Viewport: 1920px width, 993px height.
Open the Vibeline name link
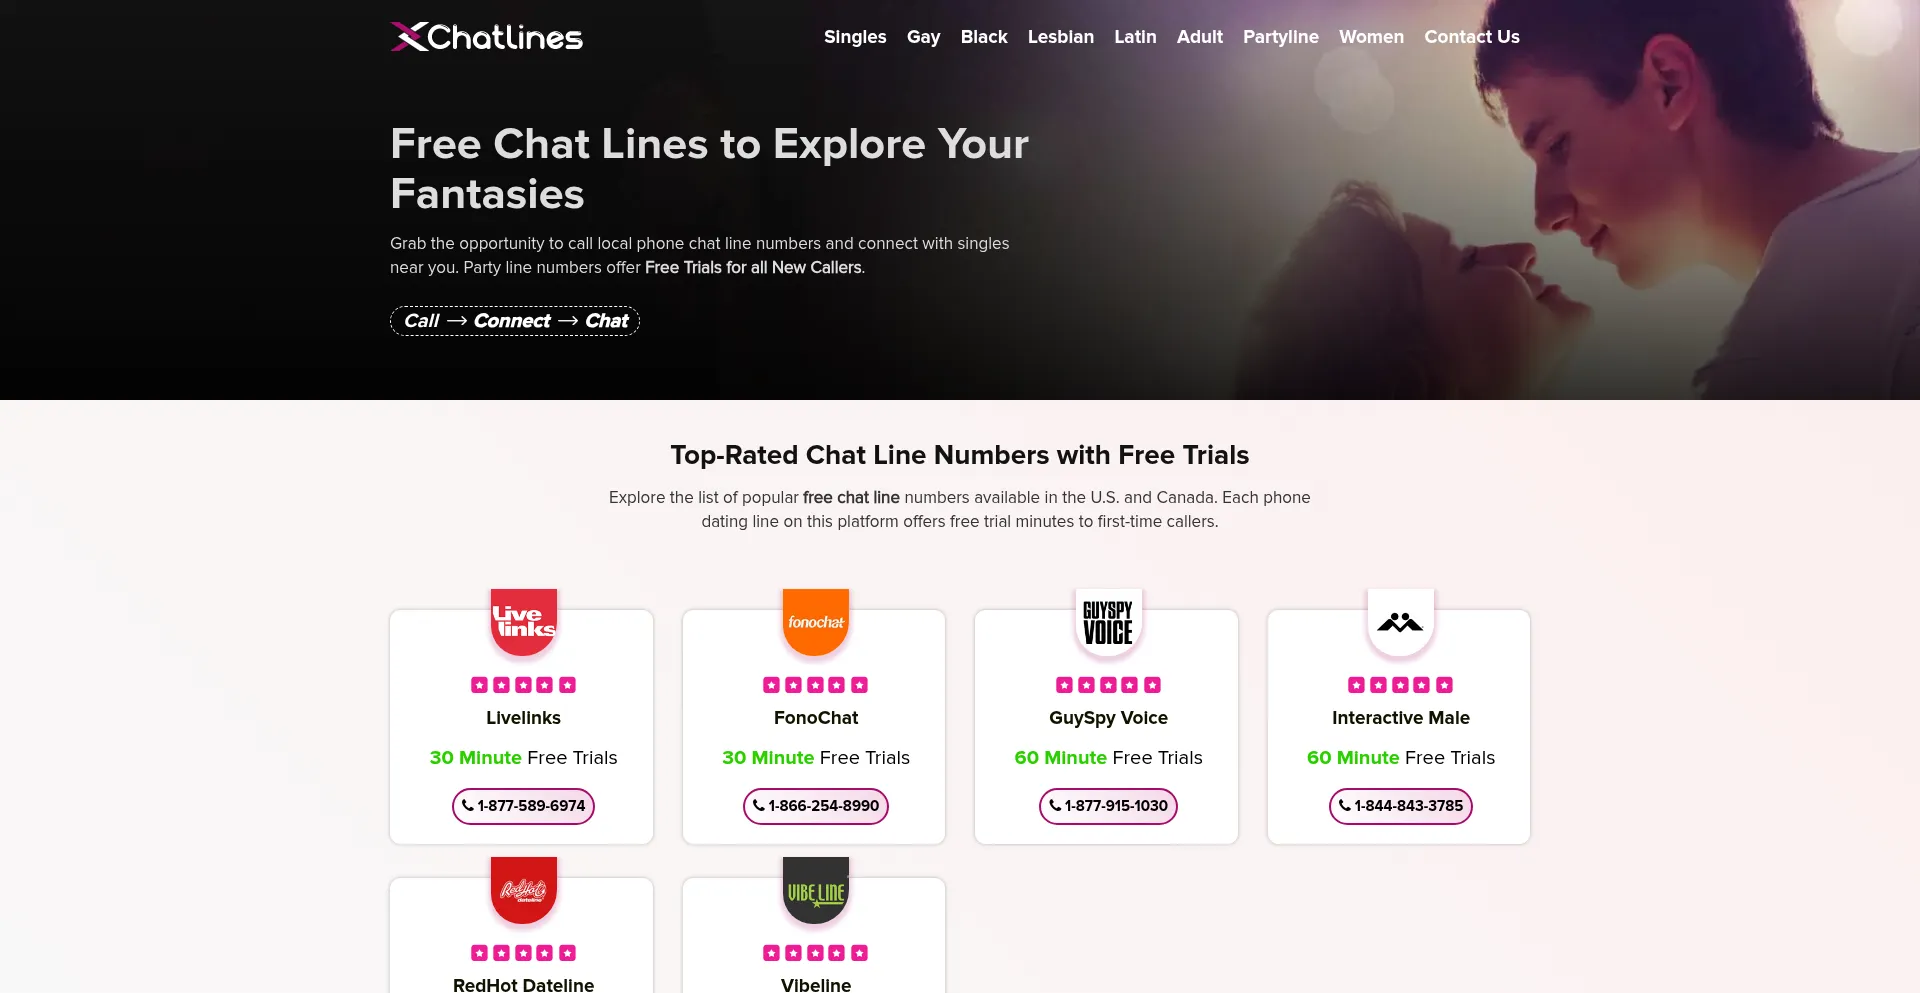[816, 984]
